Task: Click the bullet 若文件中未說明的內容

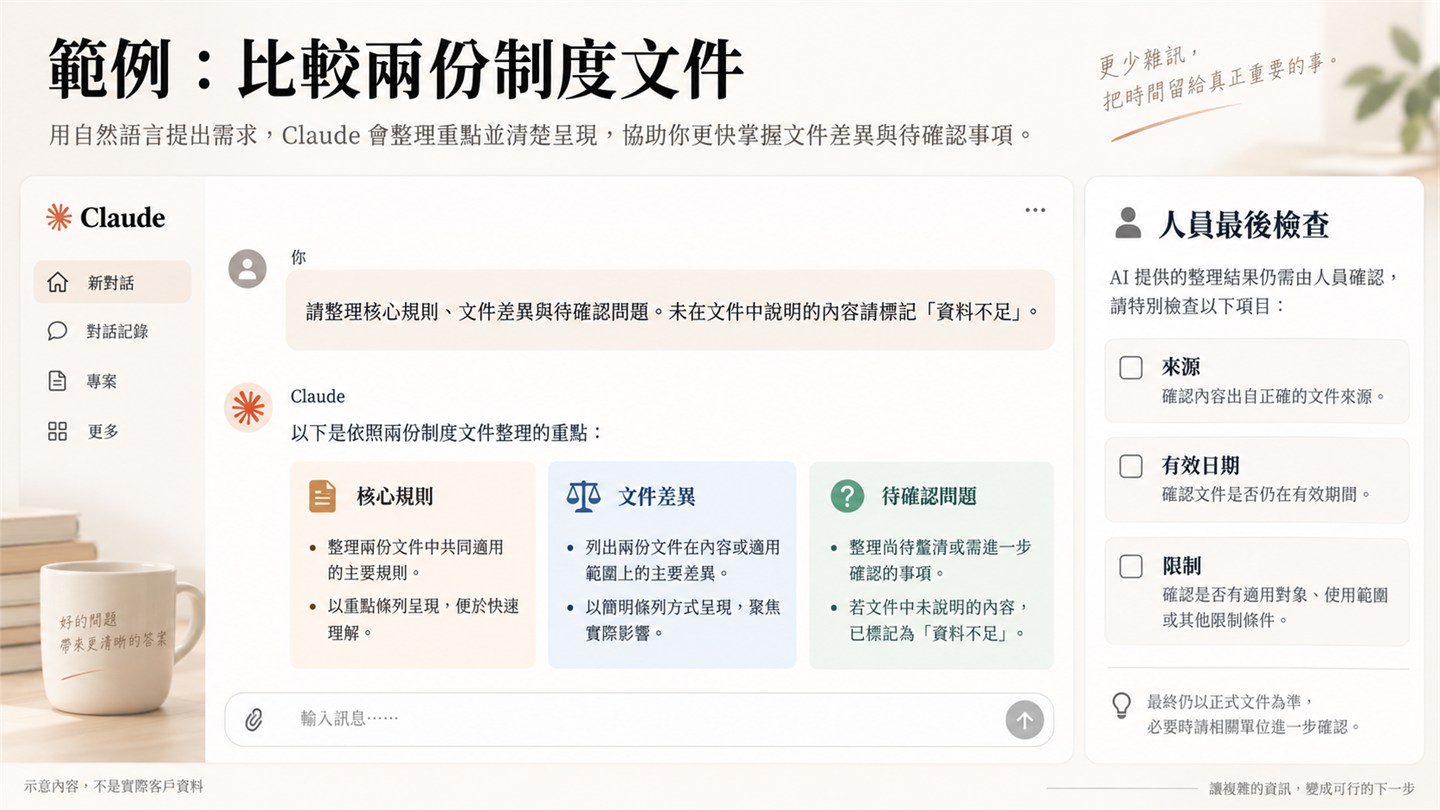Action: 940,619
